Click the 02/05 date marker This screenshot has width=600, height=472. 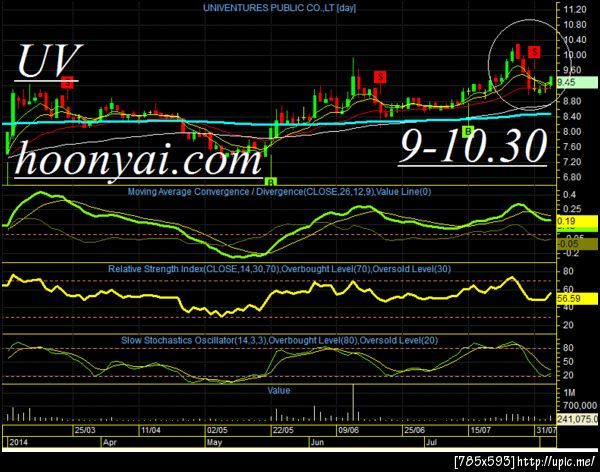(217, 430)
